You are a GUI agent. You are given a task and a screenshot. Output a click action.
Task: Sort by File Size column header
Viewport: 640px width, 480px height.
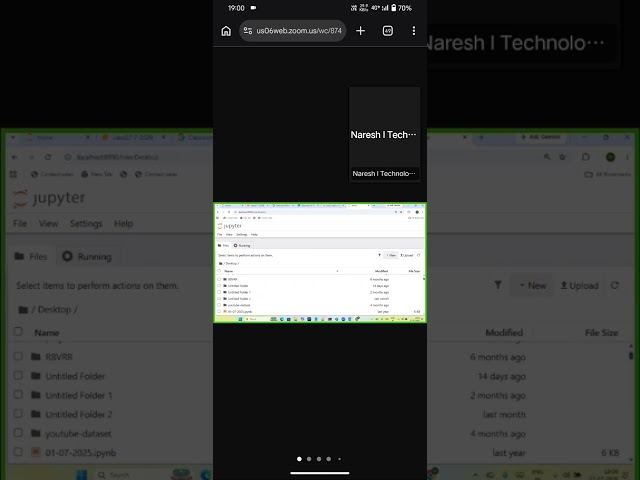[601, 333]
